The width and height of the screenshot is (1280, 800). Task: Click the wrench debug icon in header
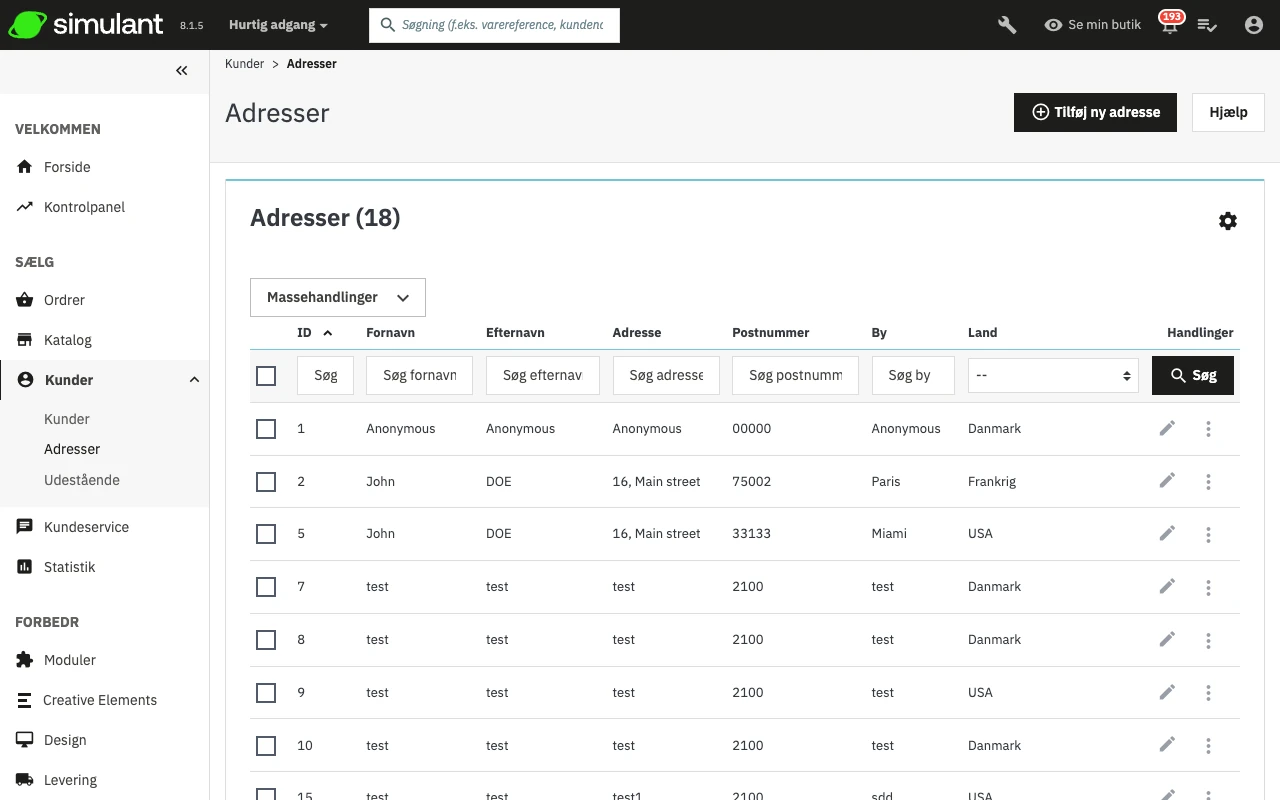point(1007,25)
